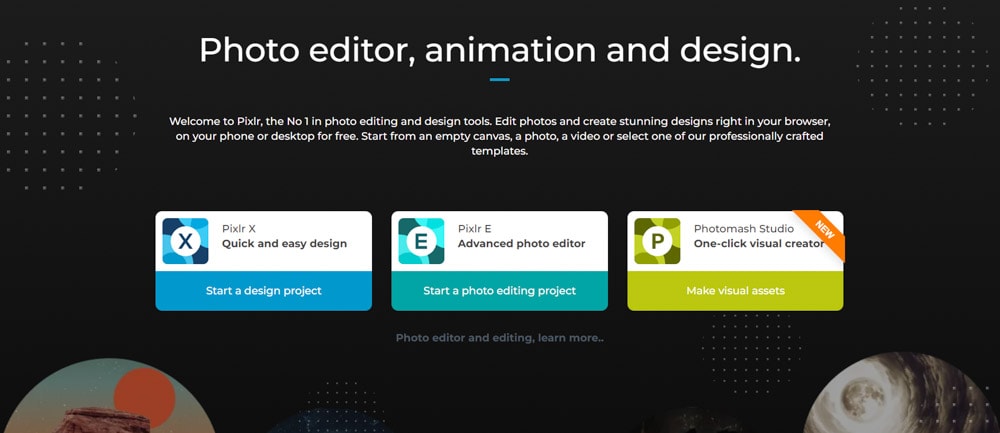This screenshot has height=433, width=1000.
Task: Start a photo editing project button
Action: click(499, 291)
